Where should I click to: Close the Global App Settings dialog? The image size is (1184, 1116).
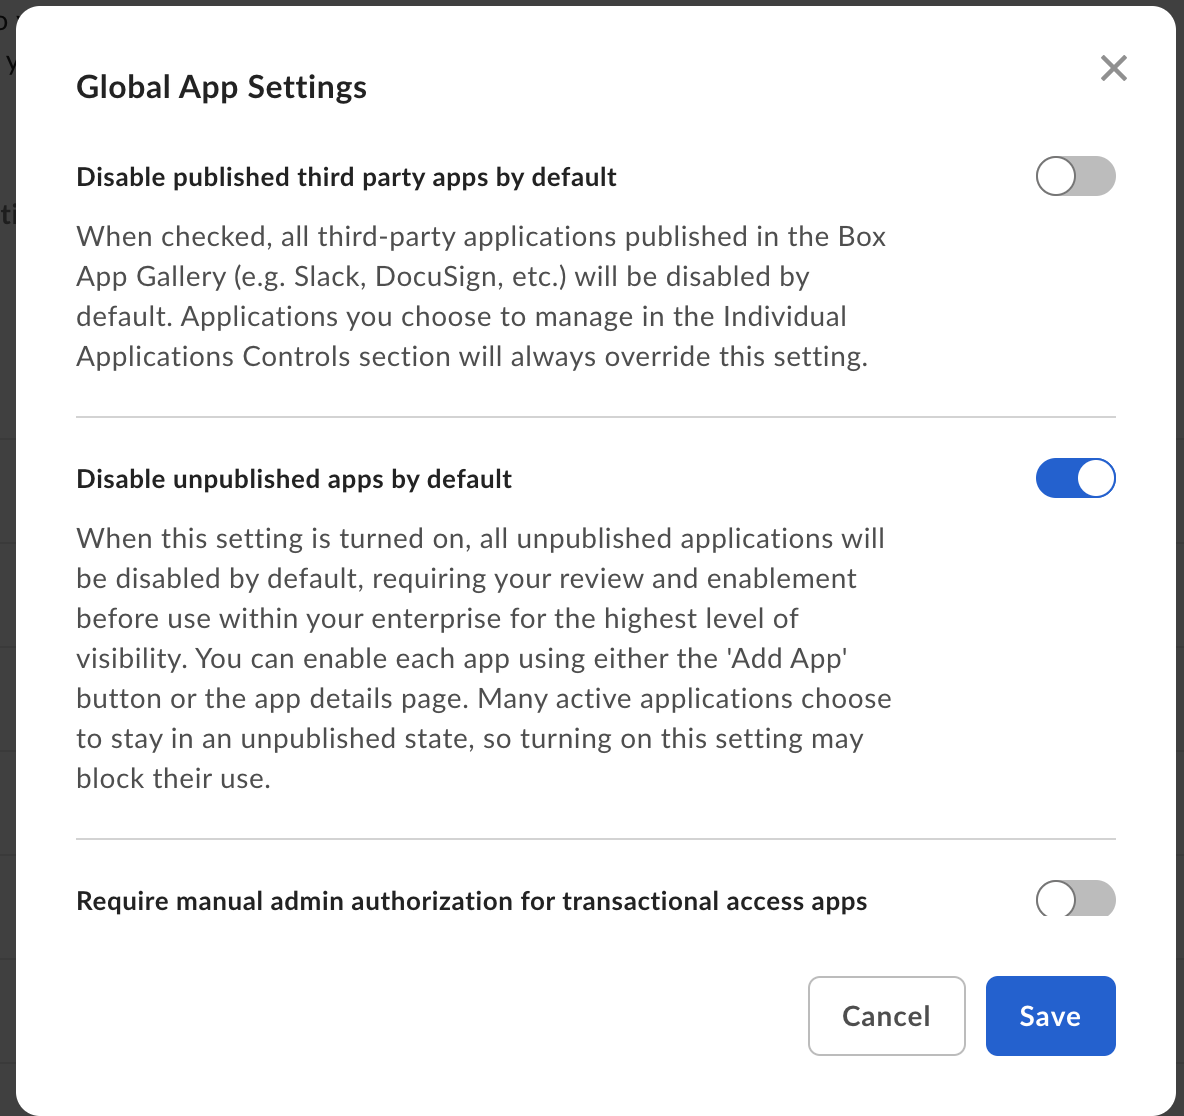pos(1114,68)
